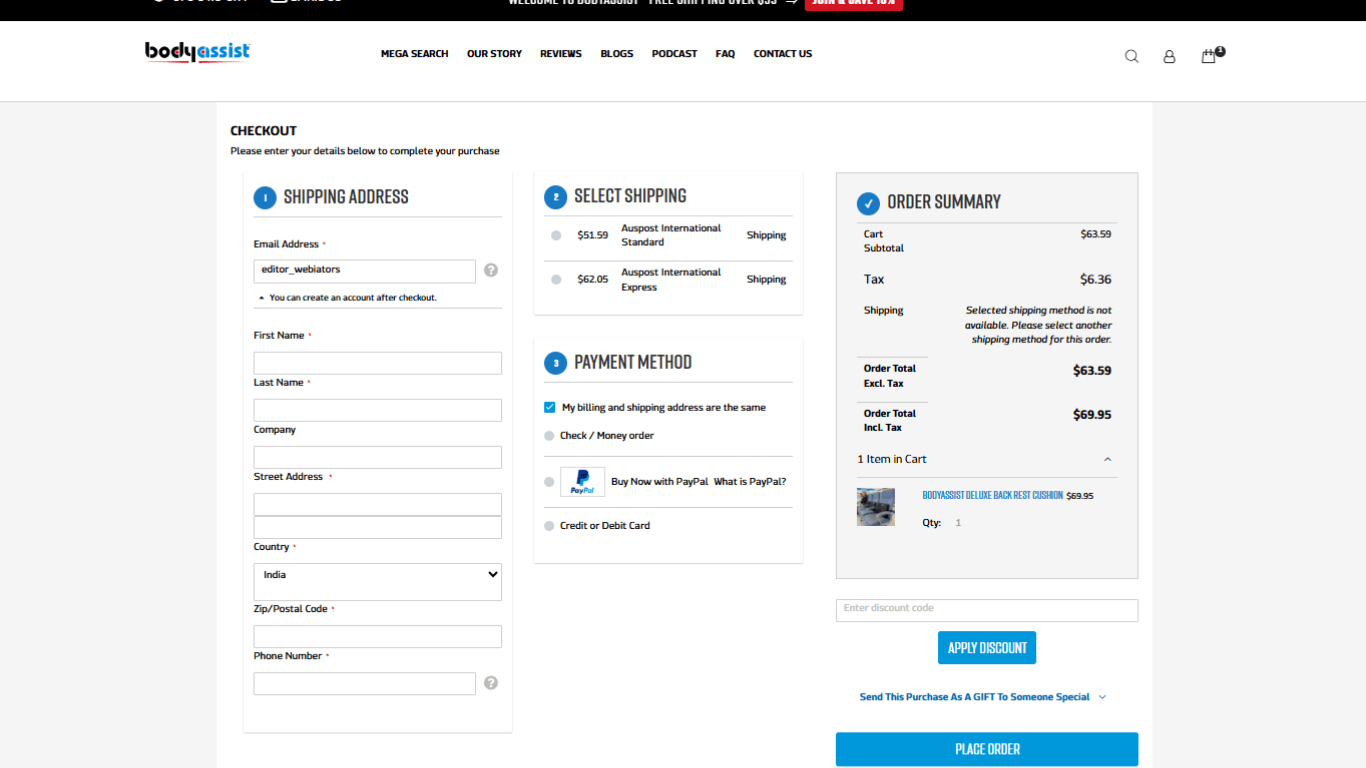Click the second Street Address line
The width and height of the screenshot is (1366, 768).
coord(378,527)
